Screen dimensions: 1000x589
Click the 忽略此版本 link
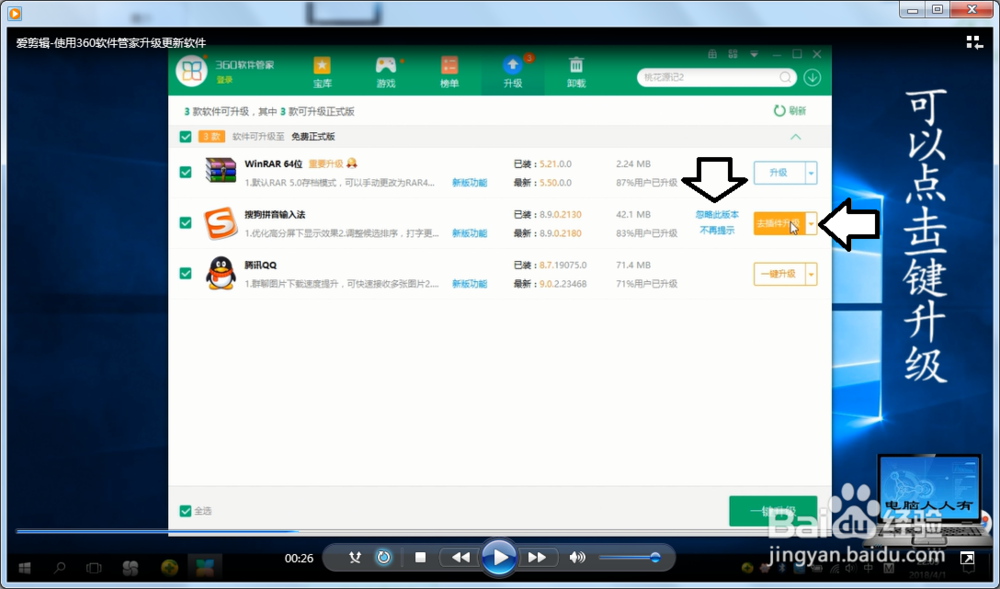[717, 215]
